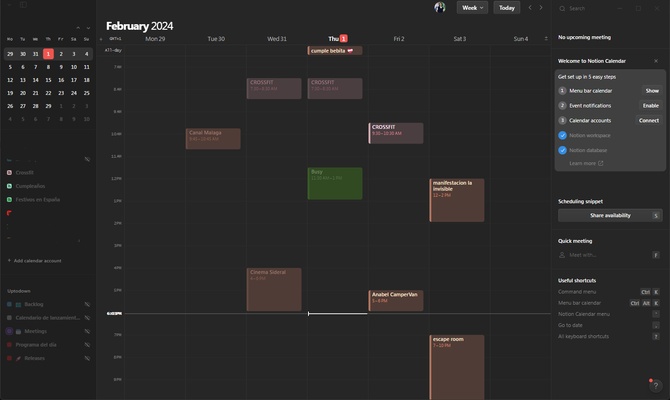Open the Anabel CamperVan event
Viewport: 670px width, 400px height.
click(396, 300)
